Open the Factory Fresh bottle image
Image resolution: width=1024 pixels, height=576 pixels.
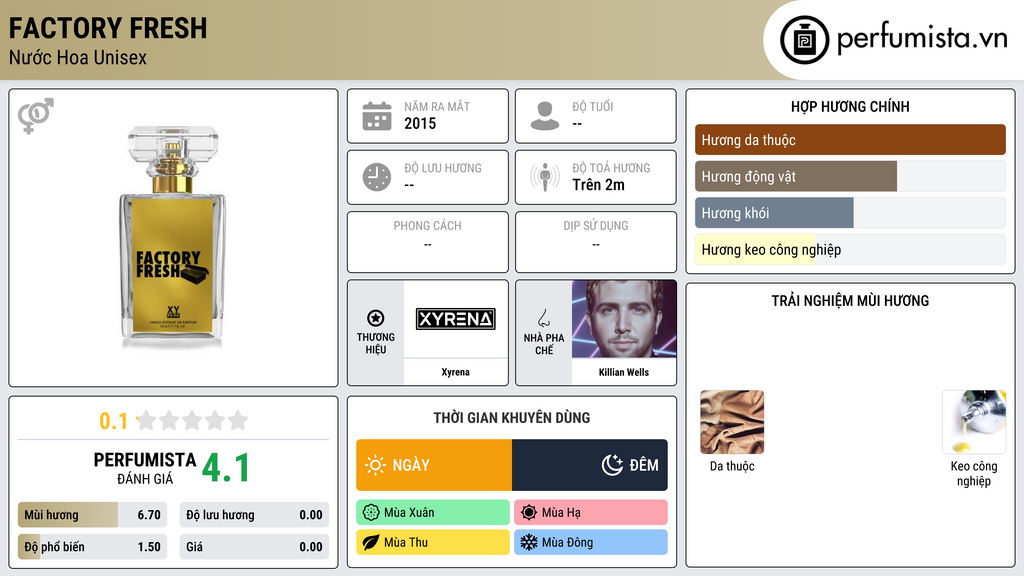(x=172, y=236)
